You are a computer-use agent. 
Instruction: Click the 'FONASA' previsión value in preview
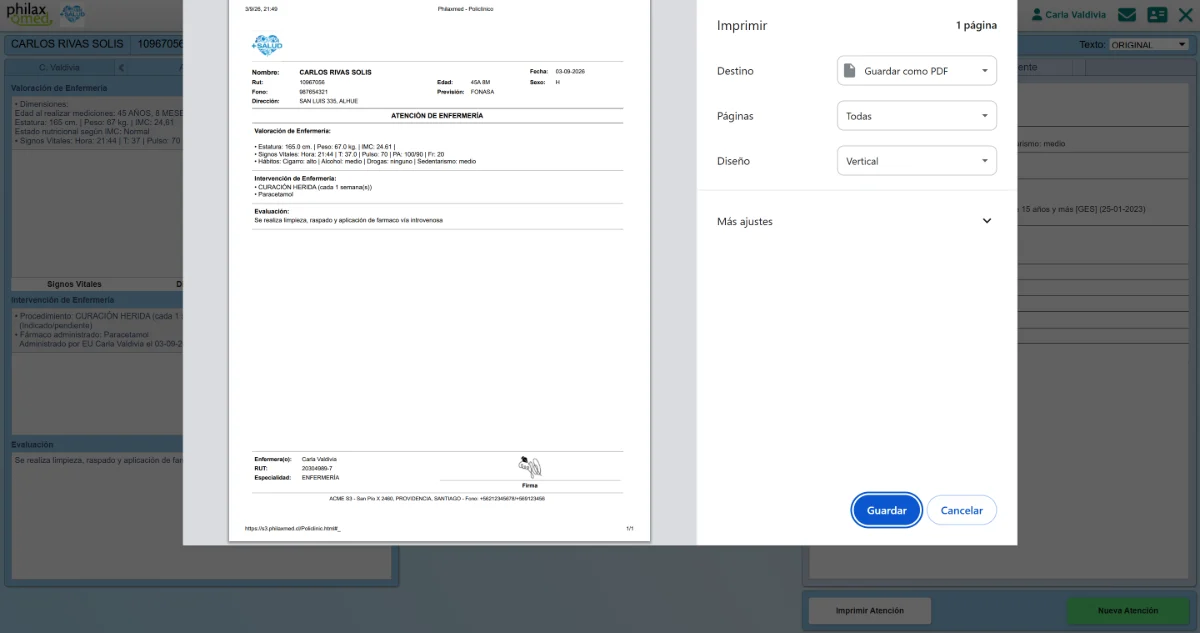point(483,91)
